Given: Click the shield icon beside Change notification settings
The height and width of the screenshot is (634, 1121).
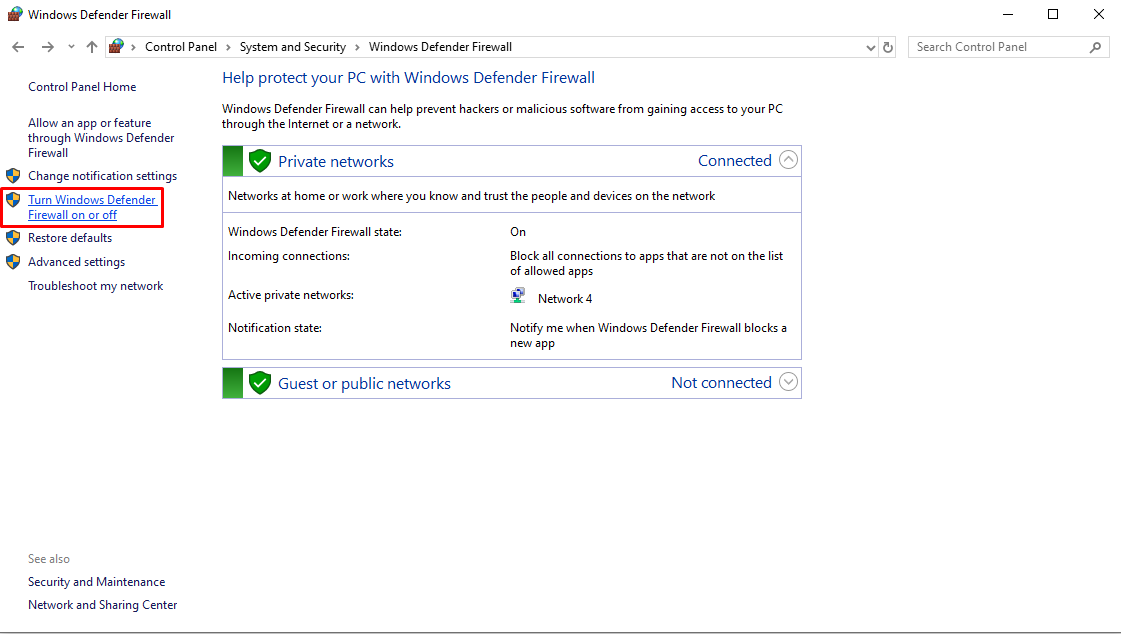Looking at the screenshot, I should pos(13,176).
